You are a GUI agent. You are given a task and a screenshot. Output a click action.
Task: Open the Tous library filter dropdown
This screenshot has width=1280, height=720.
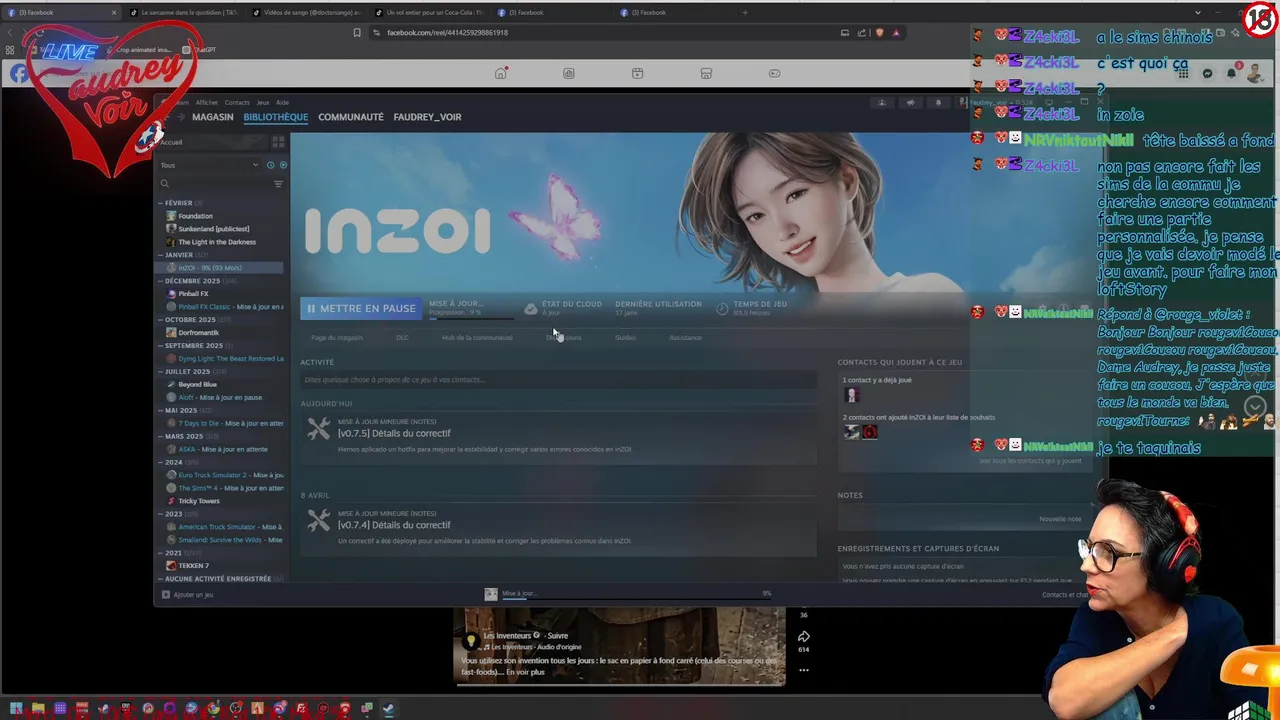(x=209, y=165)
